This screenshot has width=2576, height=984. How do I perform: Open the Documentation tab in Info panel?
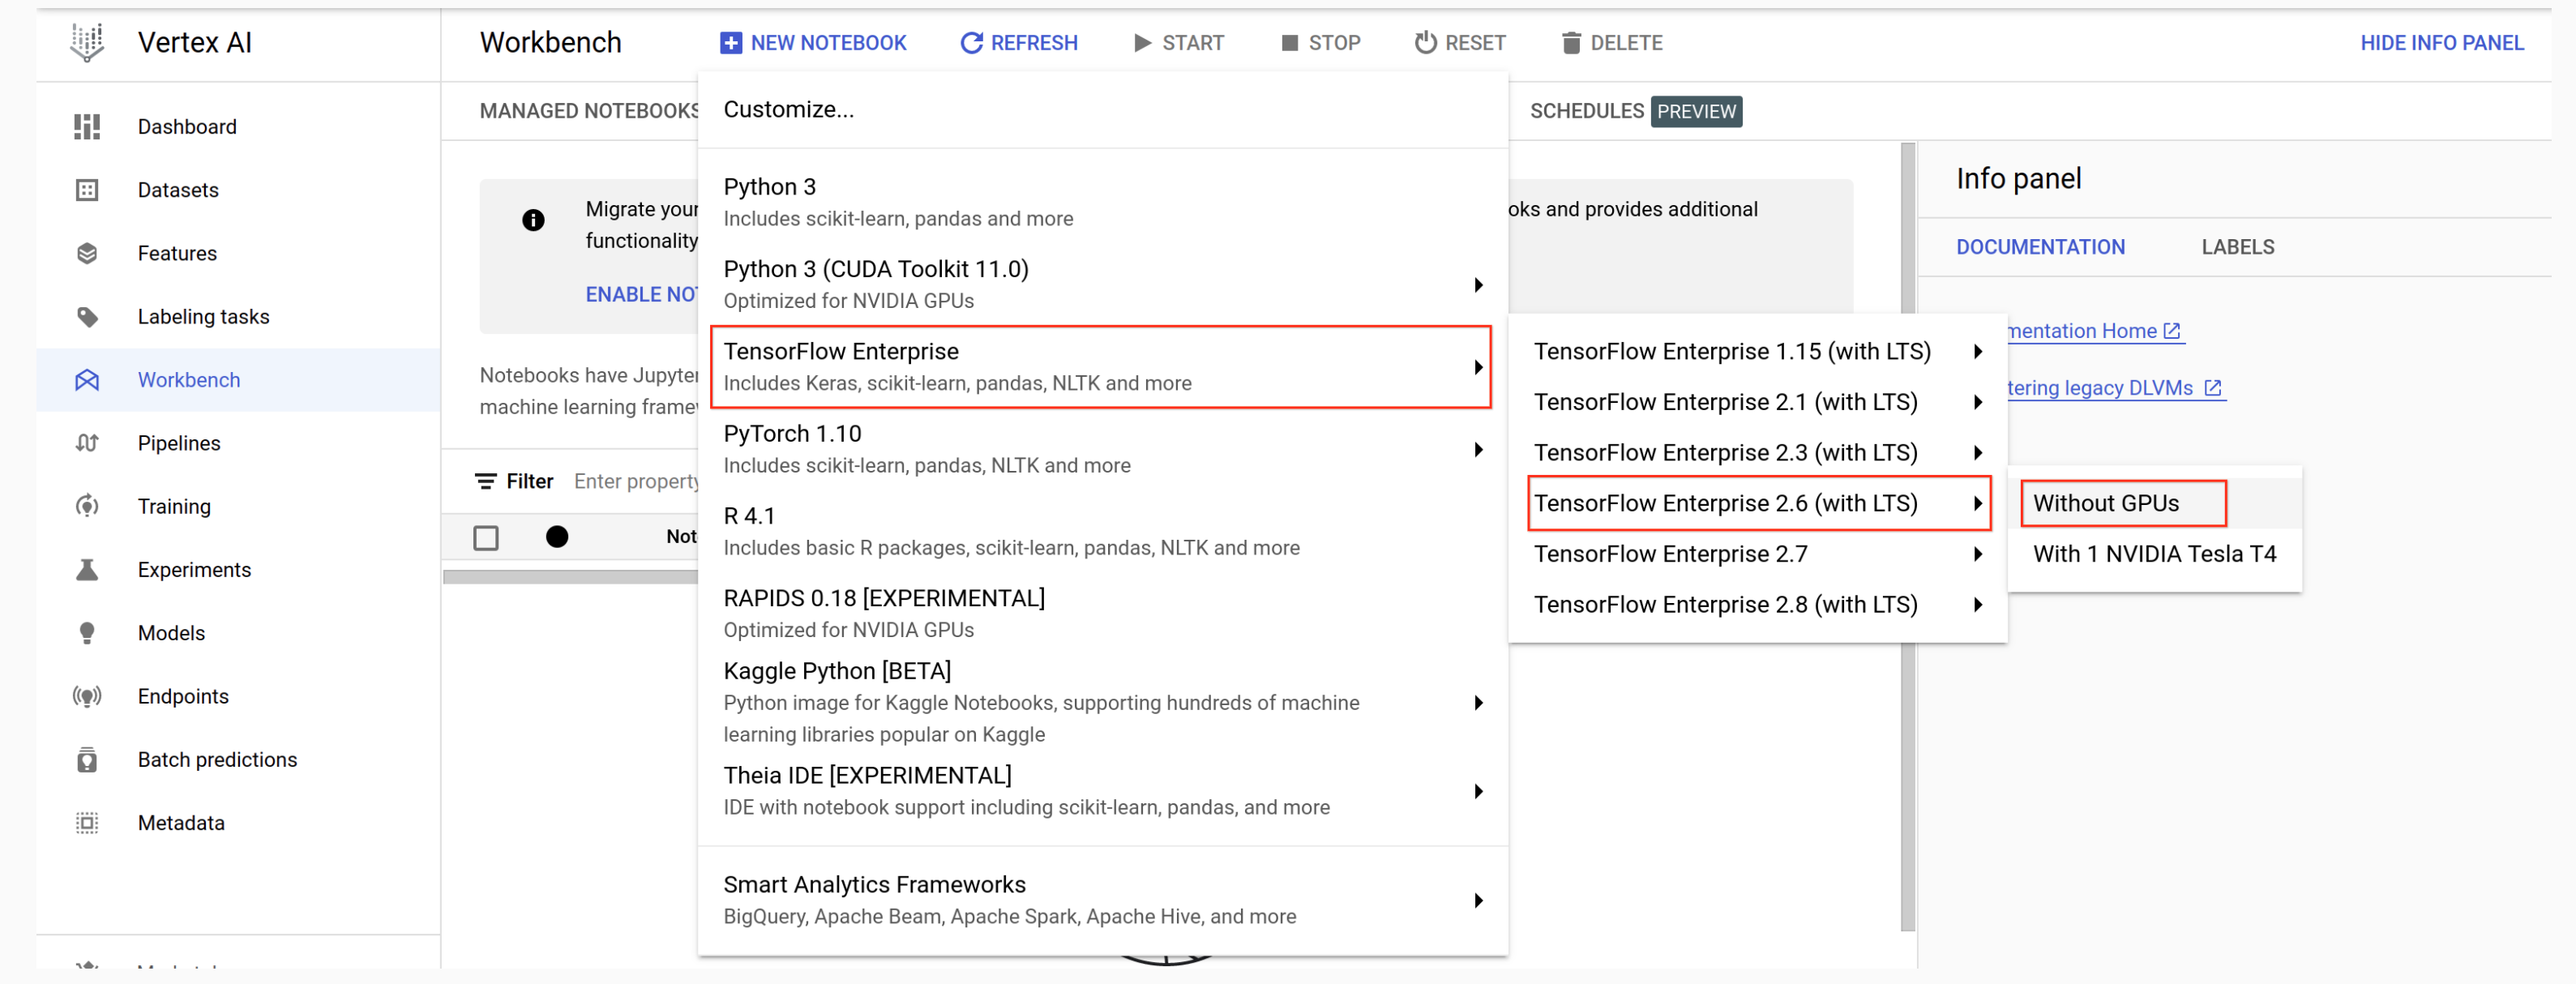point(2040,247)
